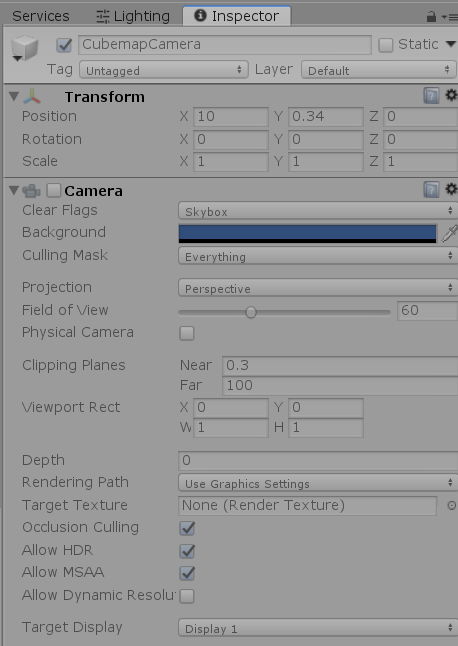The width and height of the screenshot is (458, 646).
Task: Click the Position X field
Action: 231,117
